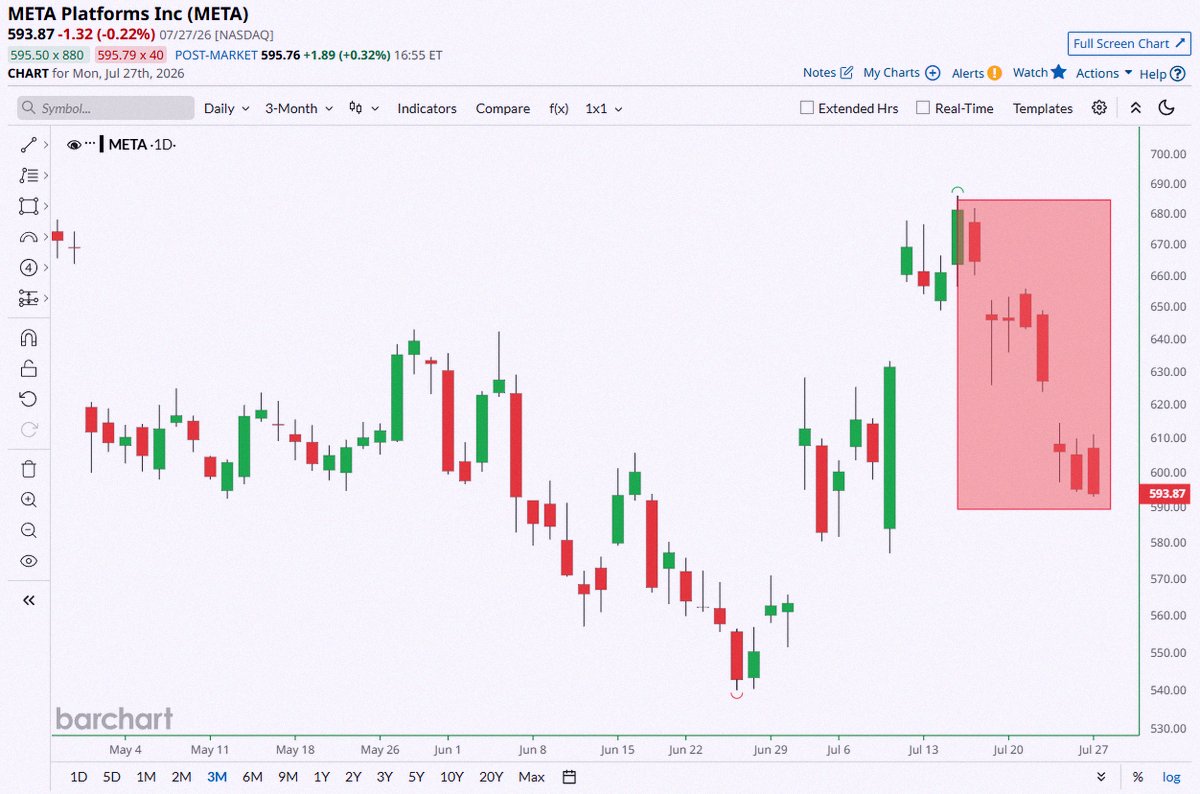The height and width of the screenshot is (794, 1200).
Task: Select the 1D time range
Action: (78, 777)
